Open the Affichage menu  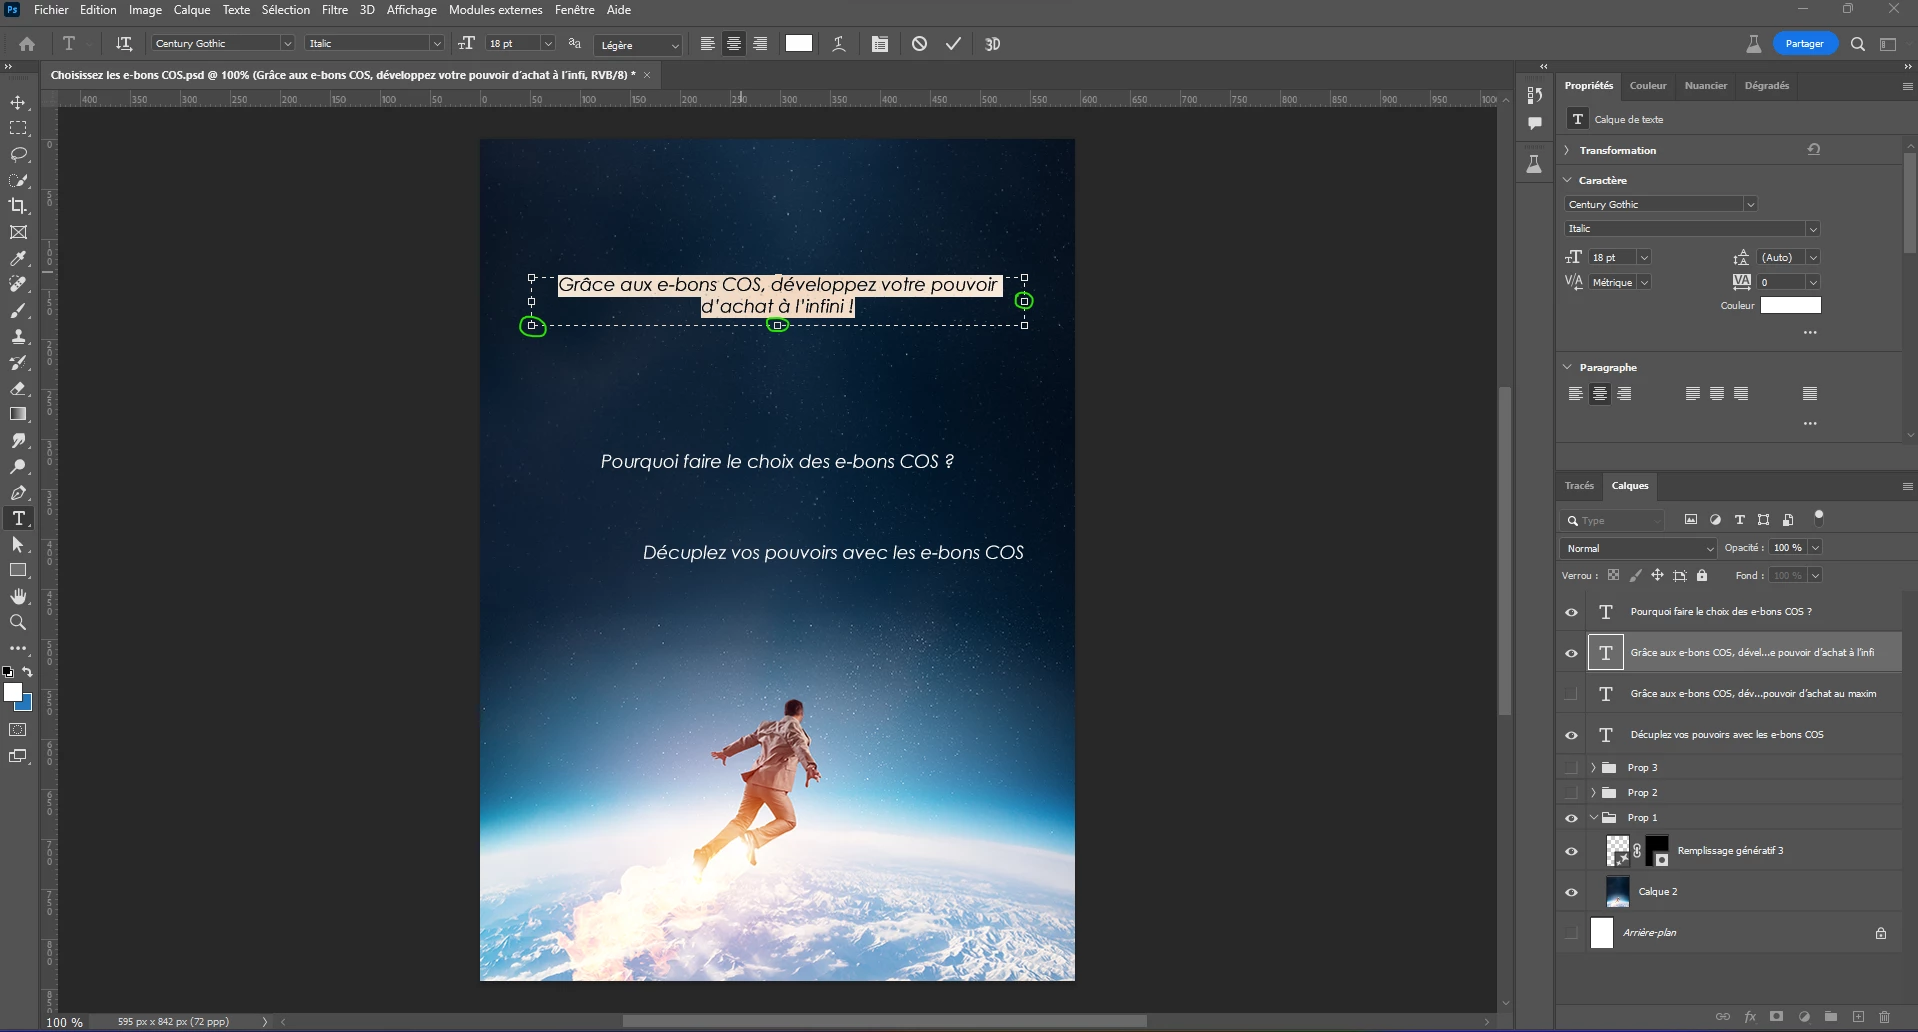pos(412,10)
